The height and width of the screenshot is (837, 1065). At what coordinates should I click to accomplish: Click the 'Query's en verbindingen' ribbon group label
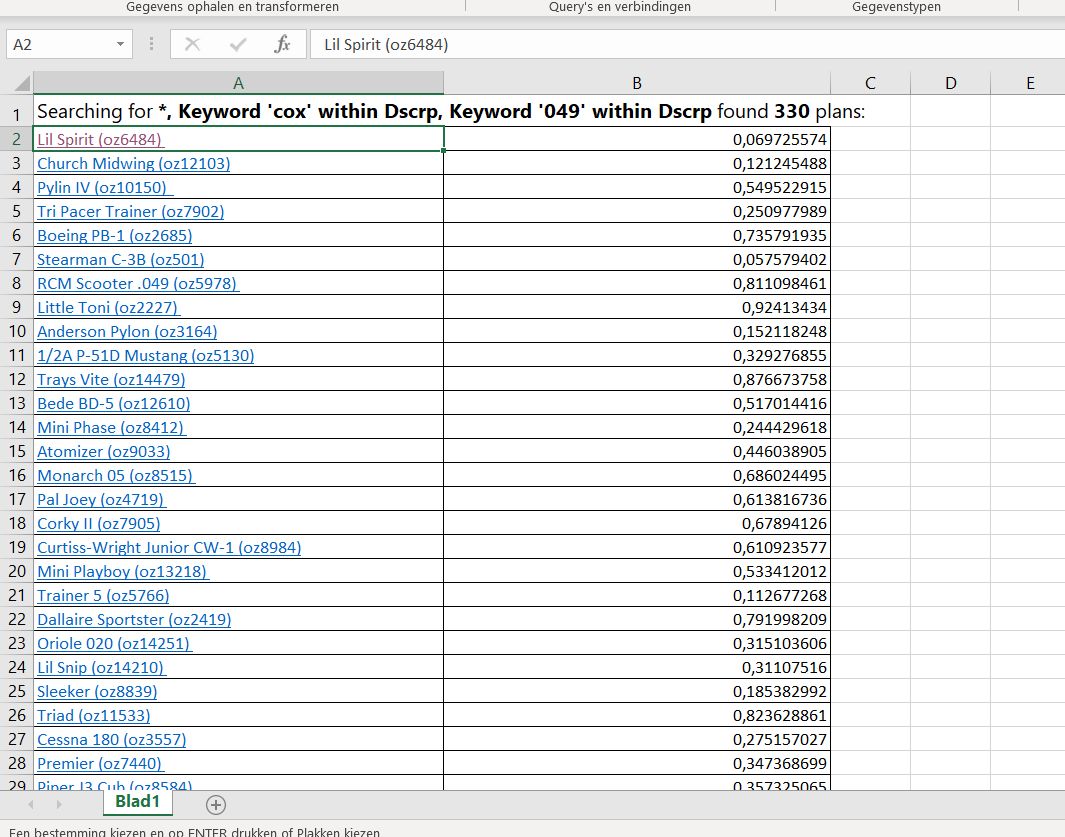click(619, 7)
